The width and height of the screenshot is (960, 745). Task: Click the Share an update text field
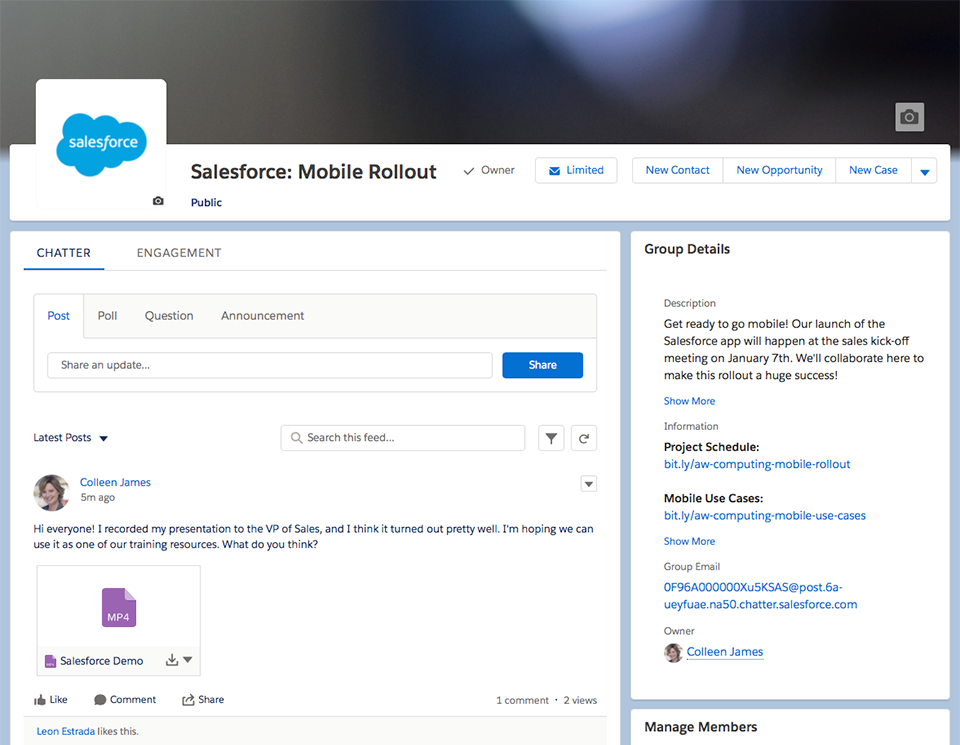(x=270, y=365)
